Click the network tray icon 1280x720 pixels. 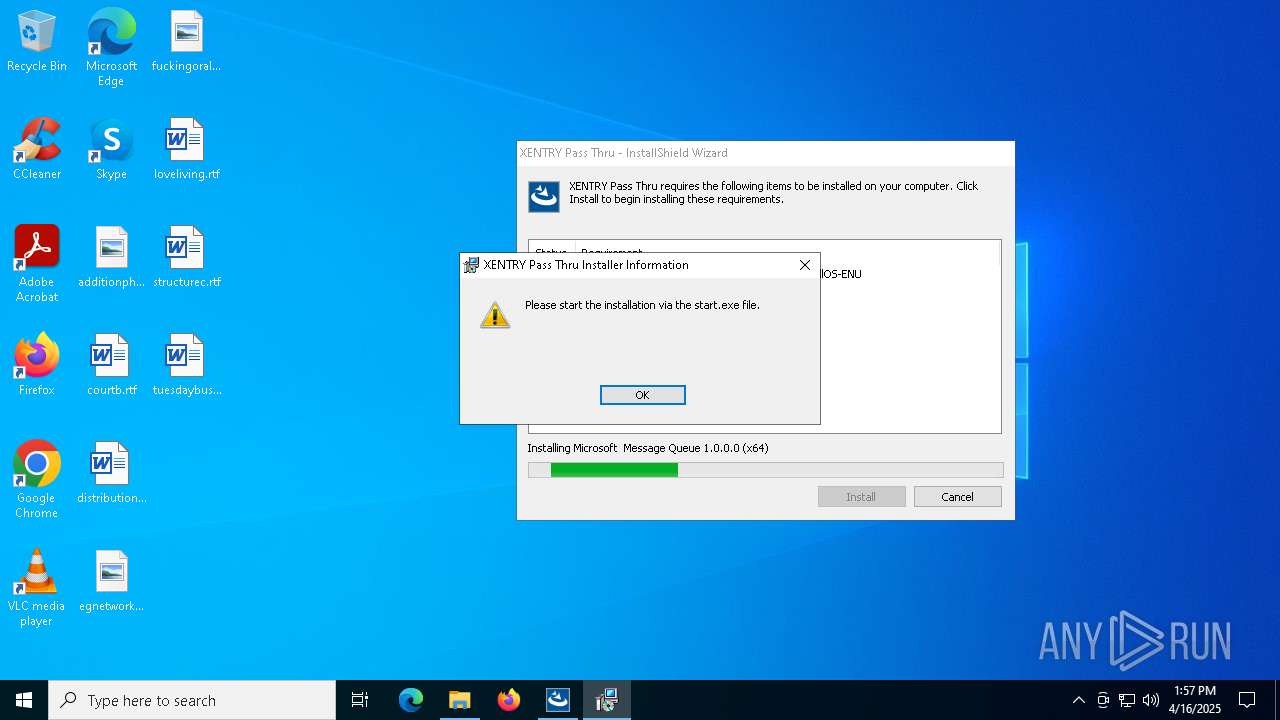point(1127,700)
